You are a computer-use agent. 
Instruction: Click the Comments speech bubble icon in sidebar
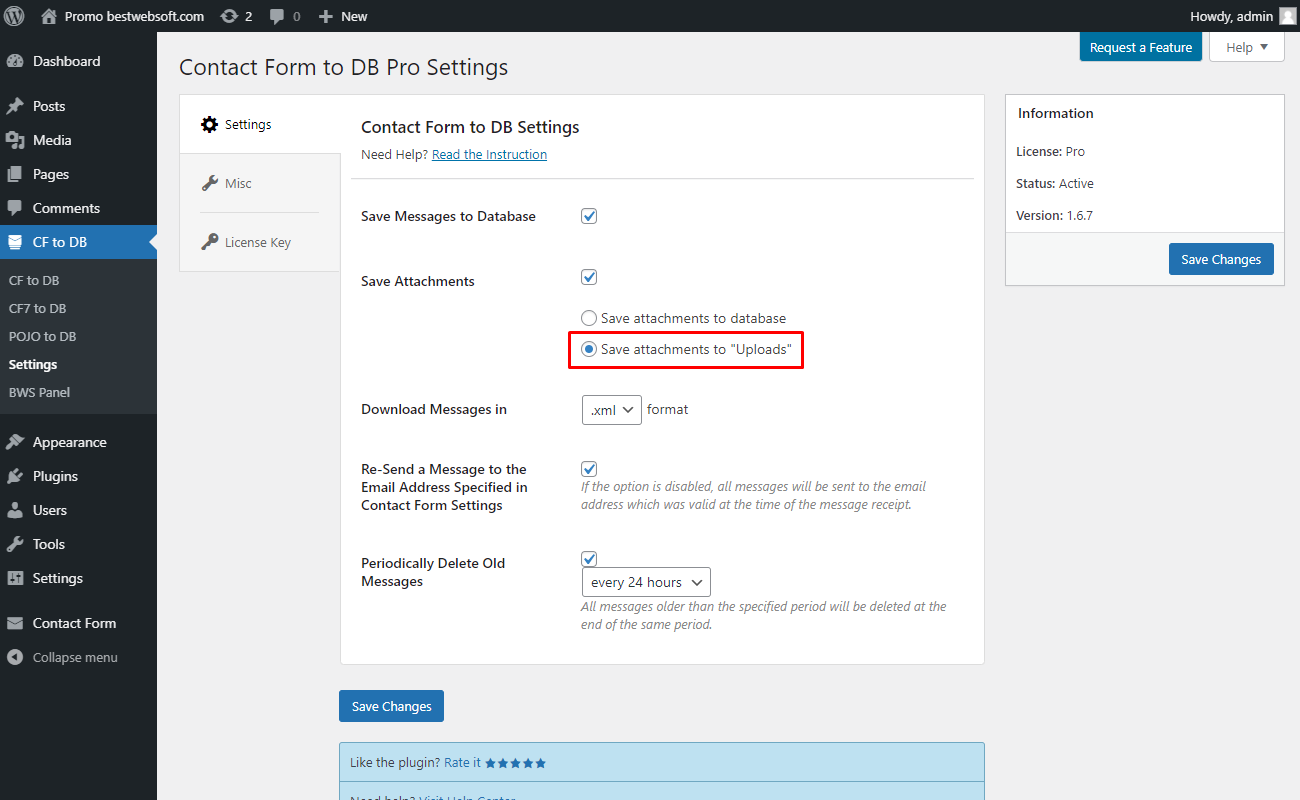pyautogui.click(x=15, y=208)
